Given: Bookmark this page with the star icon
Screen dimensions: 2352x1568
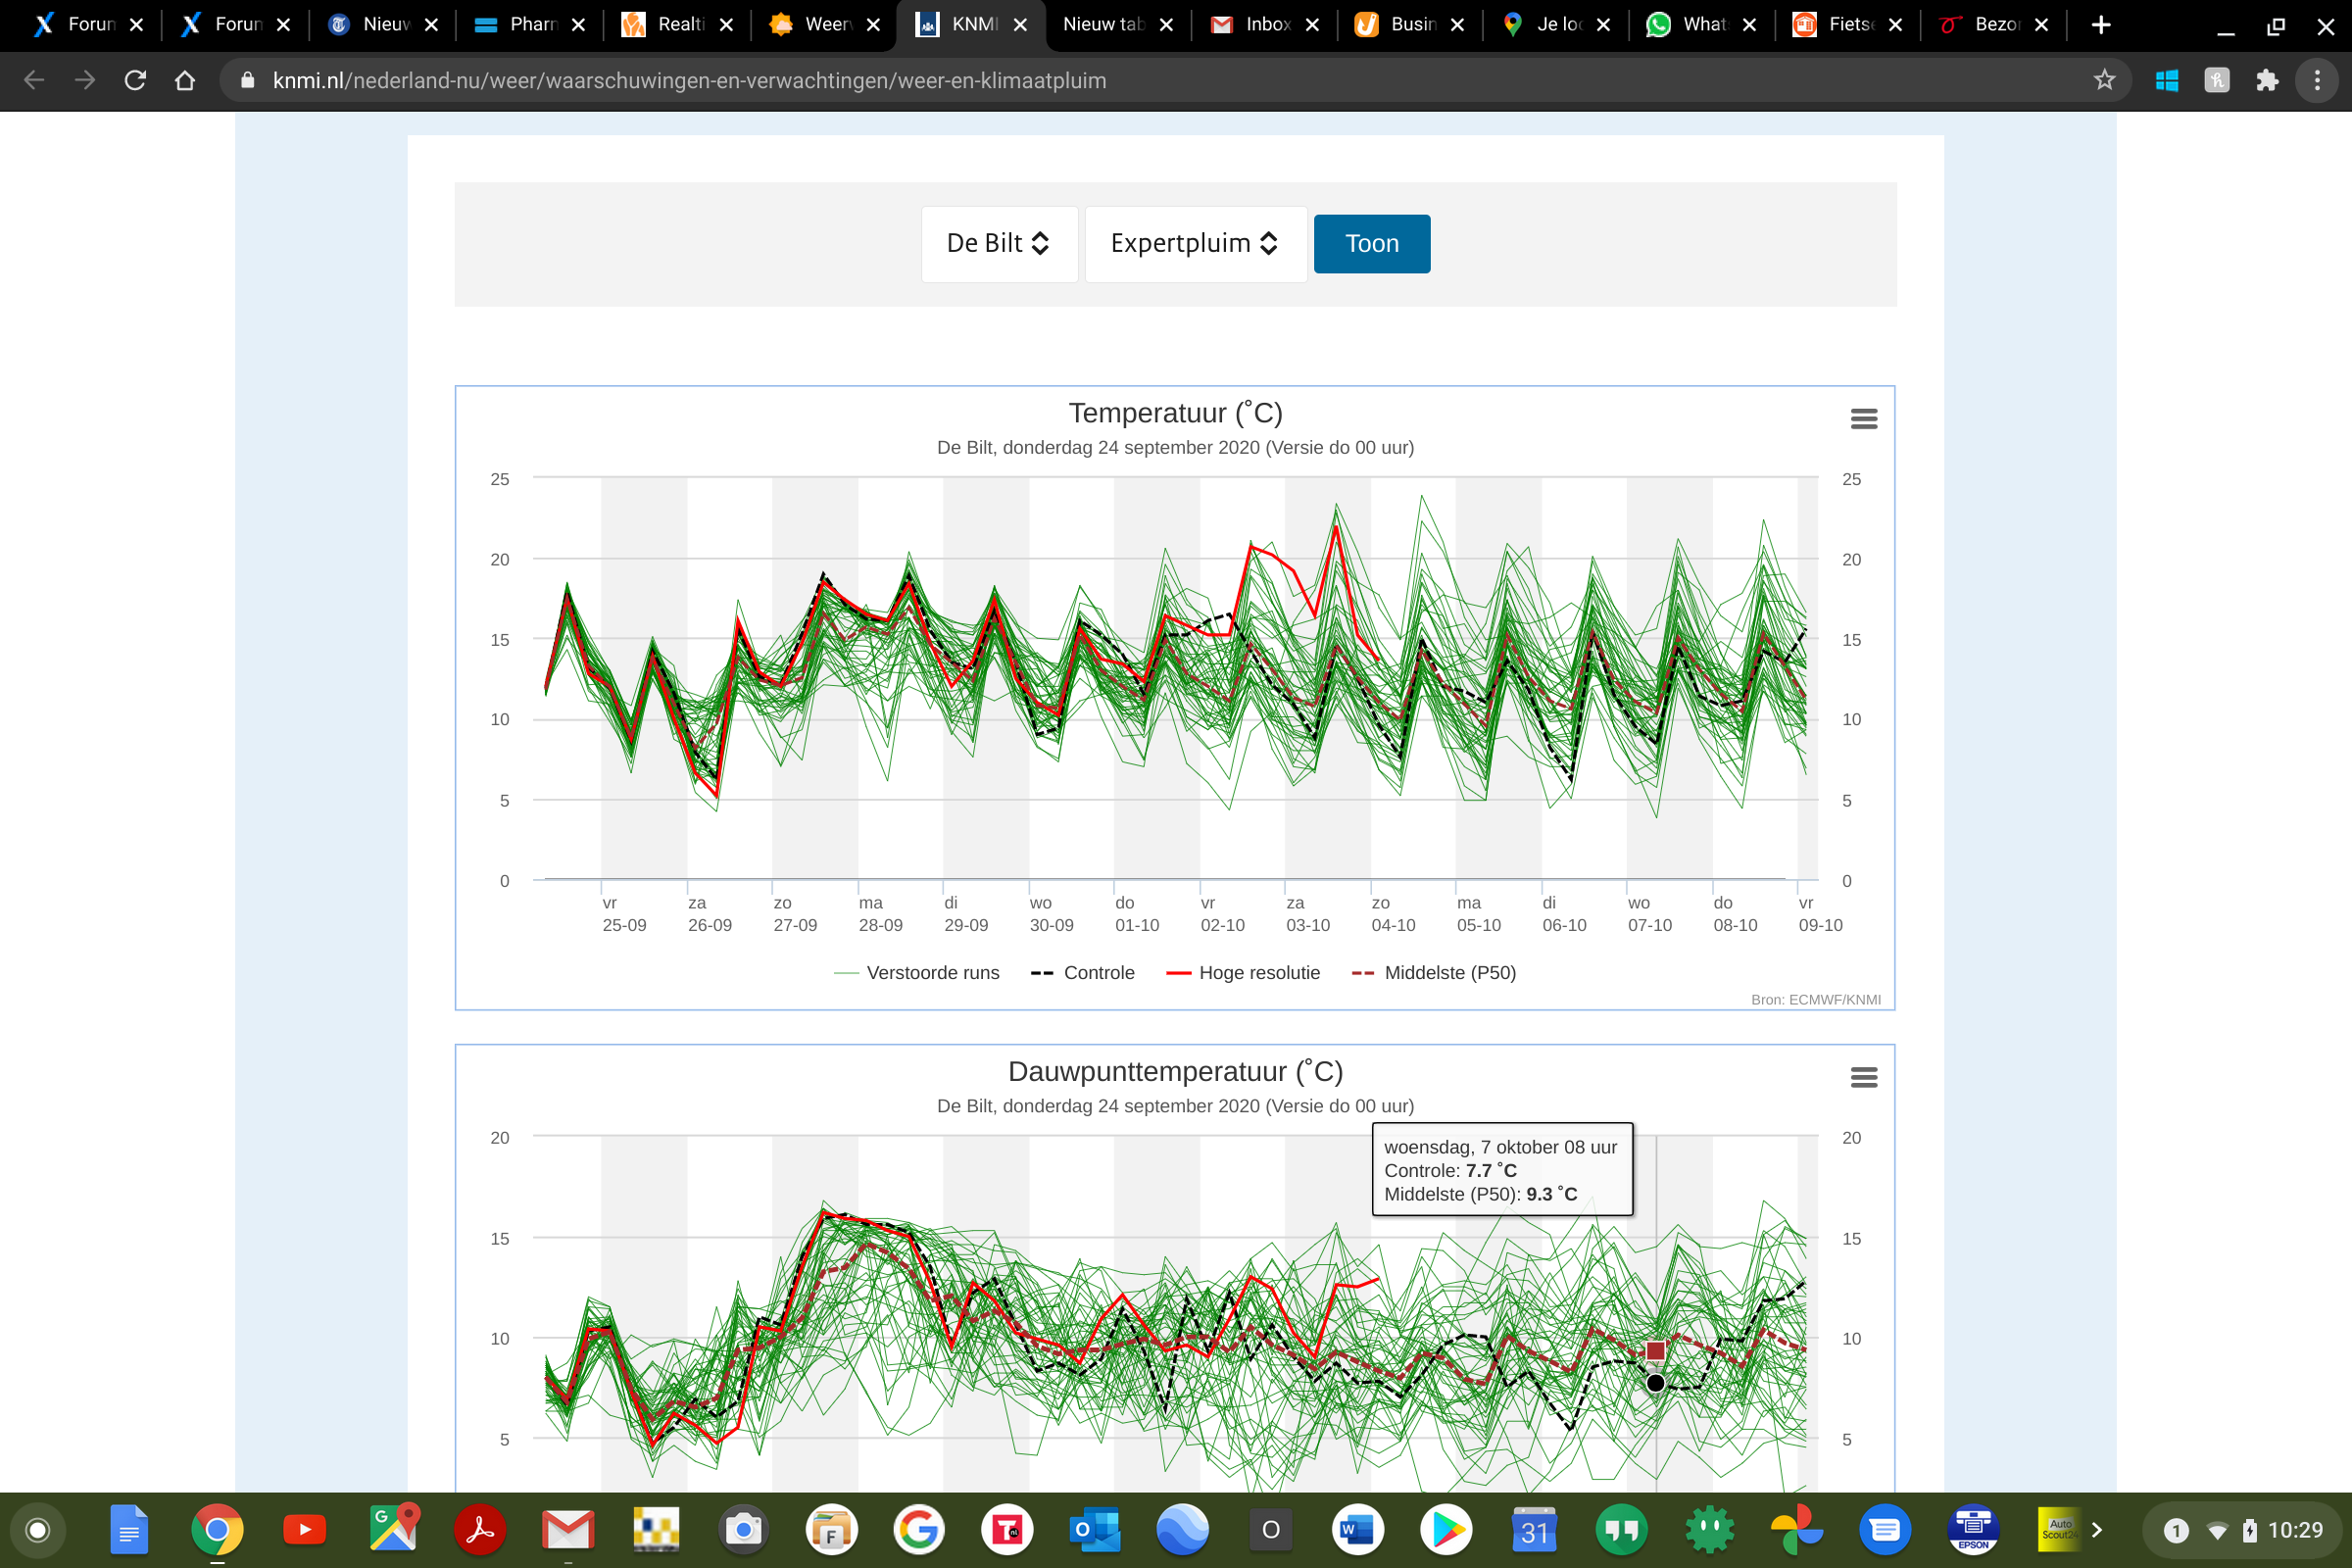Looking at the screenshot, I should click(2104, 80).
